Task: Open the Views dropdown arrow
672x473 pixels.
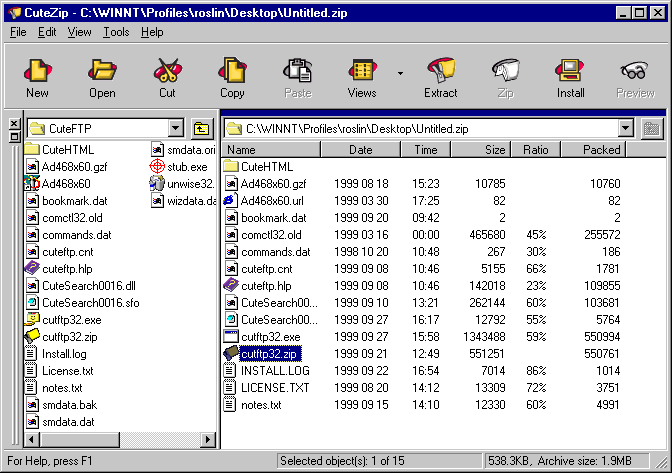Action: point(400,73)
